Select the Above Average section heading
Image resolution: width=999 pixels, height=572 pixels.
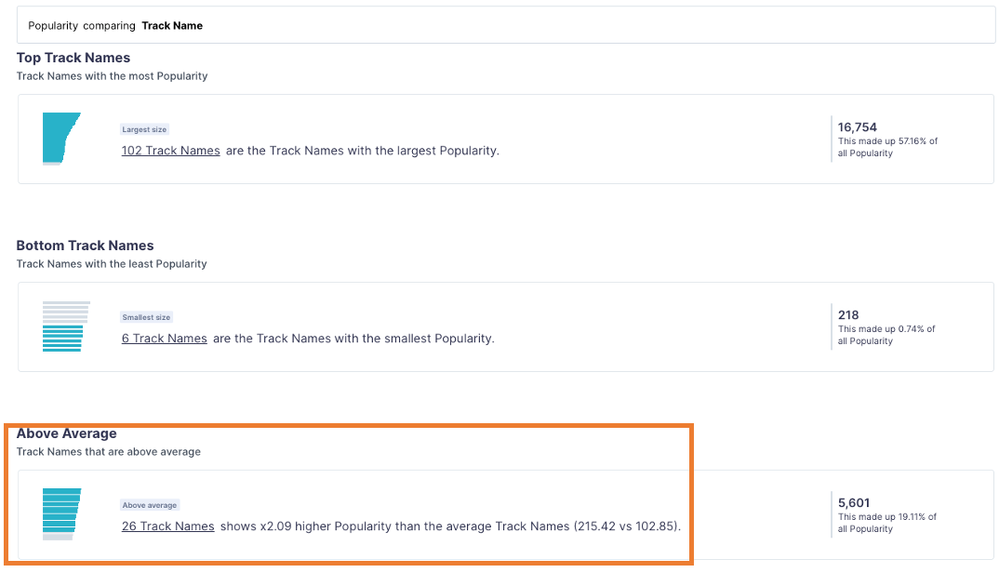pyautogui.click(x=66, y=434)
